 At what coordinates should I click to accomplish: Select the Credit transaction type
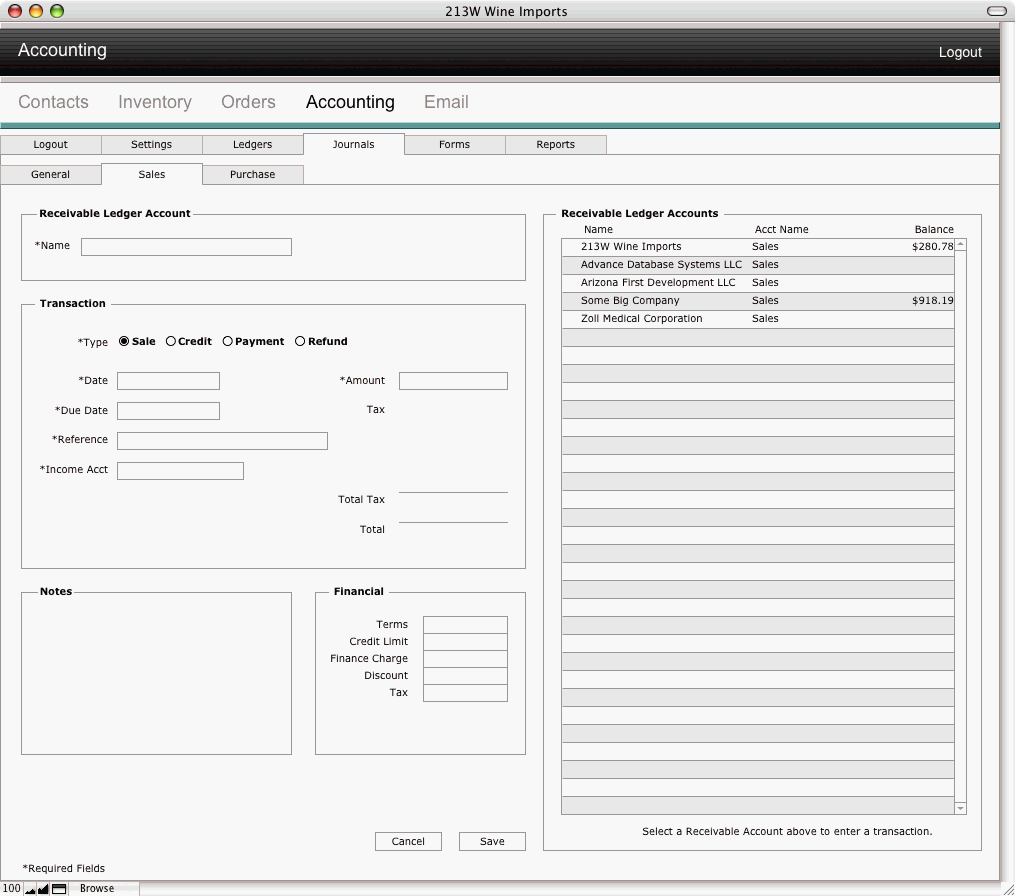pyautogui.click(x=170, y=341)
